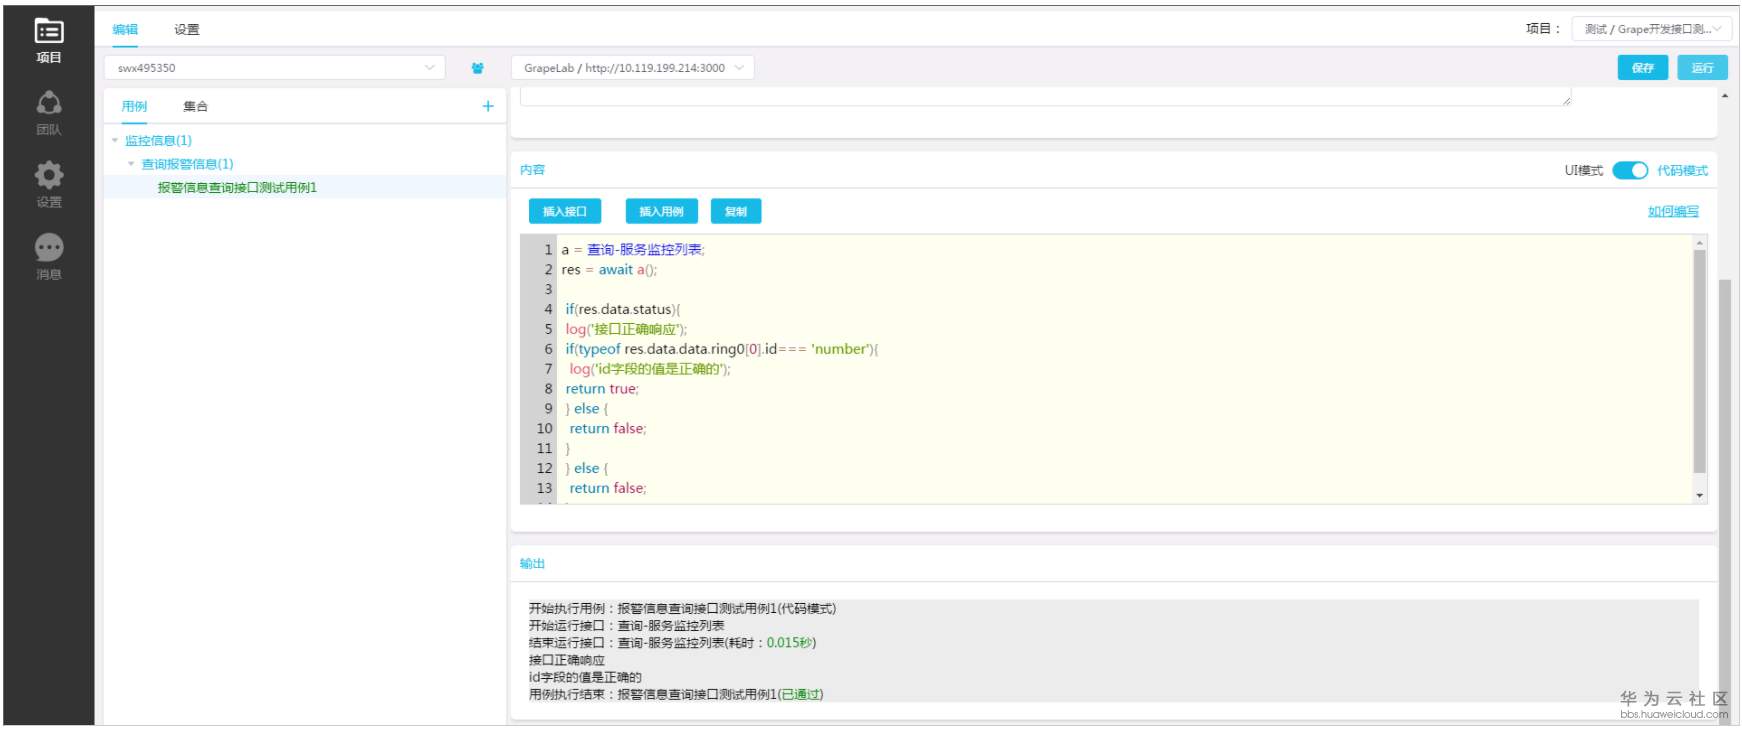1742x729 pixels.
Task: Click code line with typeof res.data.data.ring0[0].id
Action: pyautogui.click(x=721, y=349)
